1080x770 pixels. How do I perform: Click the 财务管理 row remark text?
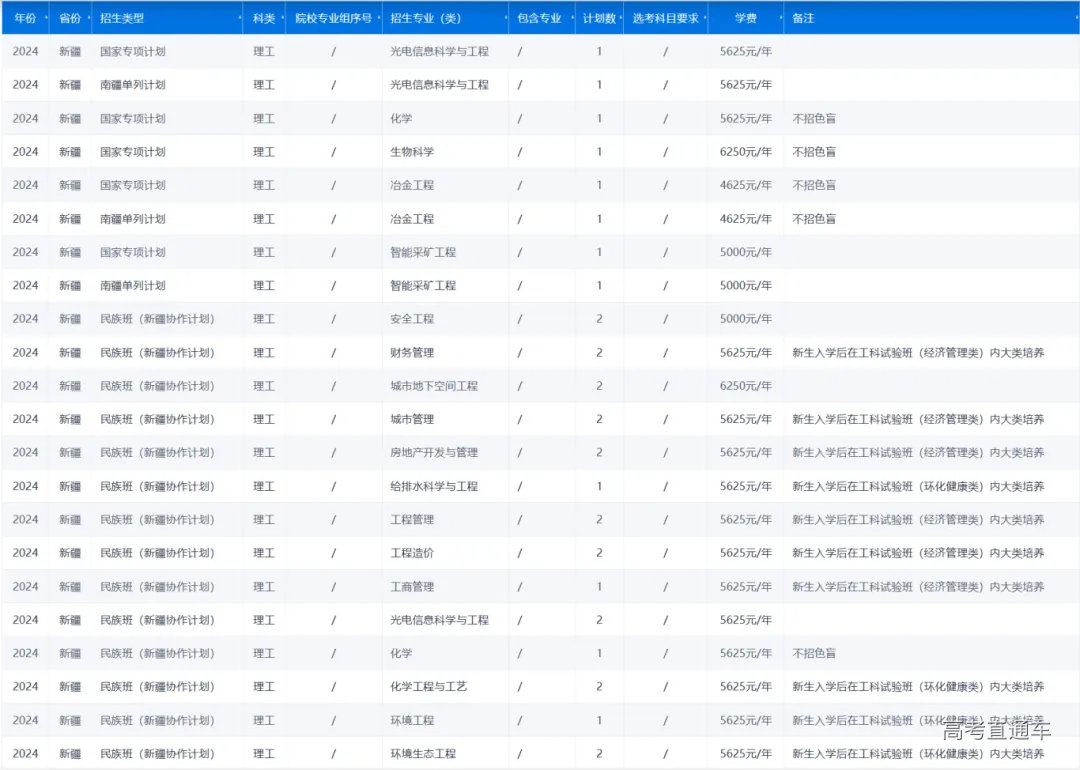(x=918, y=353)
